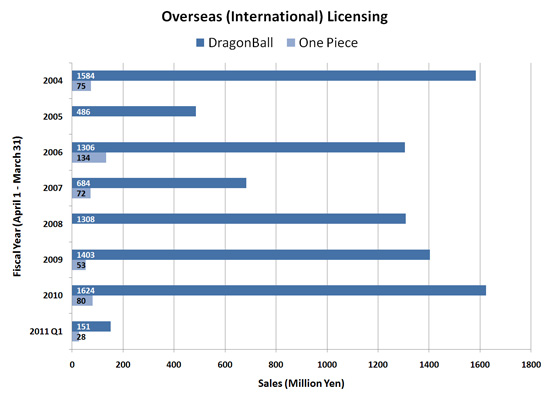Select the DragonBall 2009 bar labeled 1403
This screenshot has height=400, width=550.
(251, 255)
